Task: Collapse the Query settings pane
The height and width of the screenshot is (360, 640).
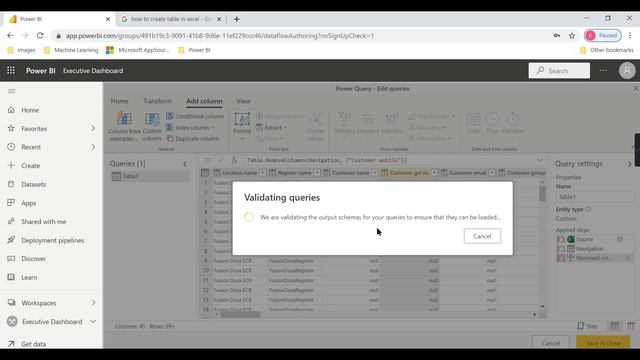Action: pos(629,164)
